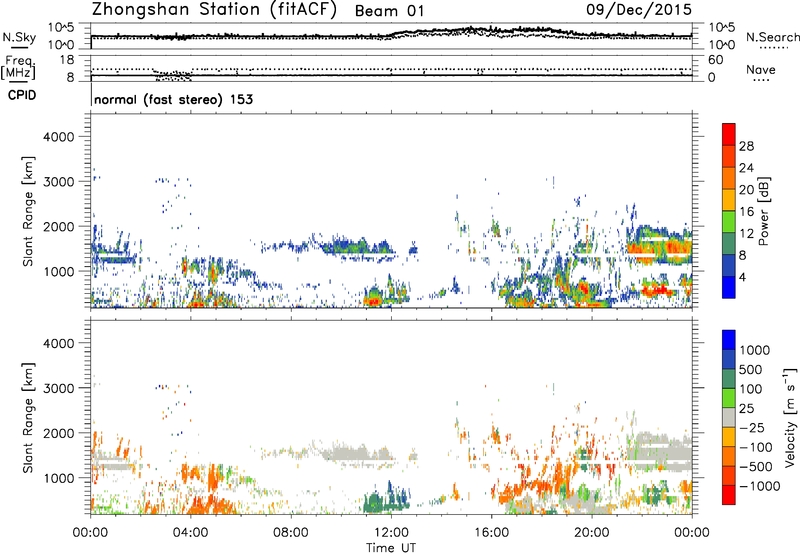
Task: Click the "-1000" value on Velocity colorbar
Action: [760, 486]
